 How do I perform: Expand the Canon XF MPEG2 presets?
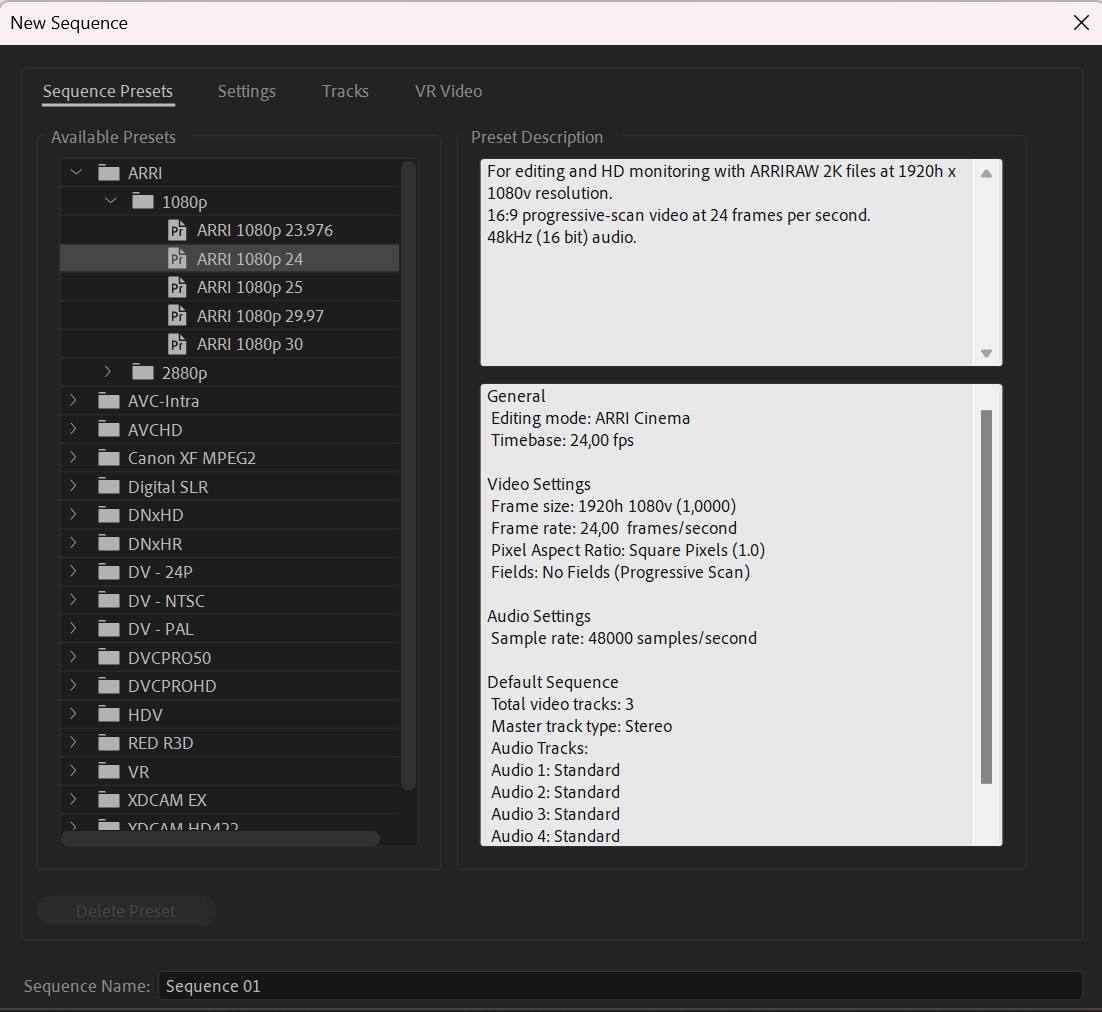73,458
